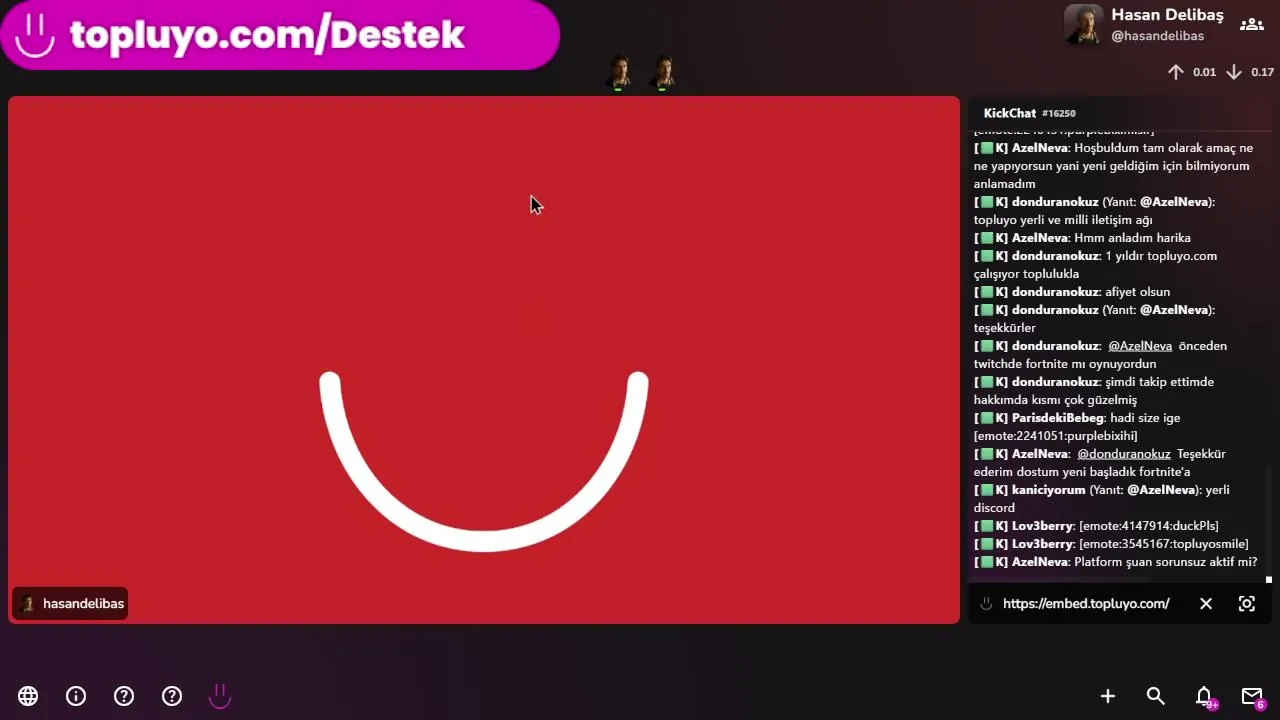Image resolution: width=1280 pixels, height=720 pixels.
Task: Click the message 'Platform şuan sorunsuz aktif mi?'
Action: click(x=1165, y=562)
